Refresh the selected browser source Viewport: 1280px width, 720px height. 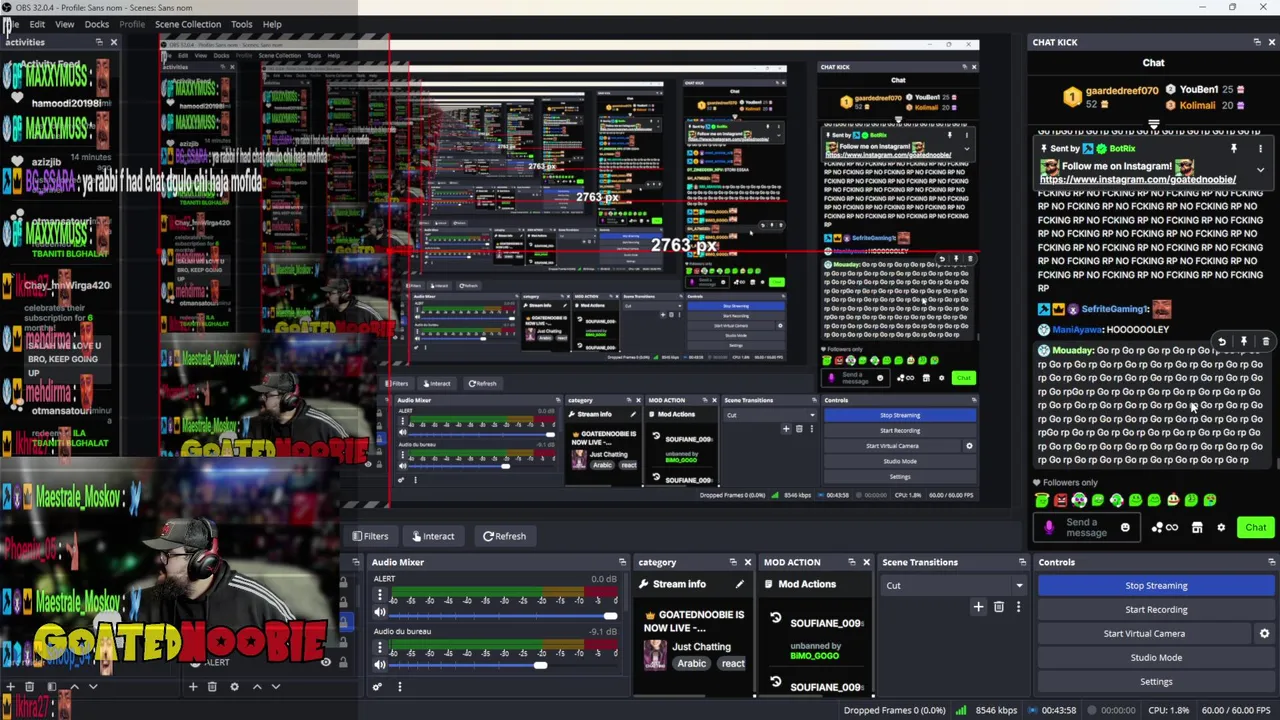click(x=504, y=536)
